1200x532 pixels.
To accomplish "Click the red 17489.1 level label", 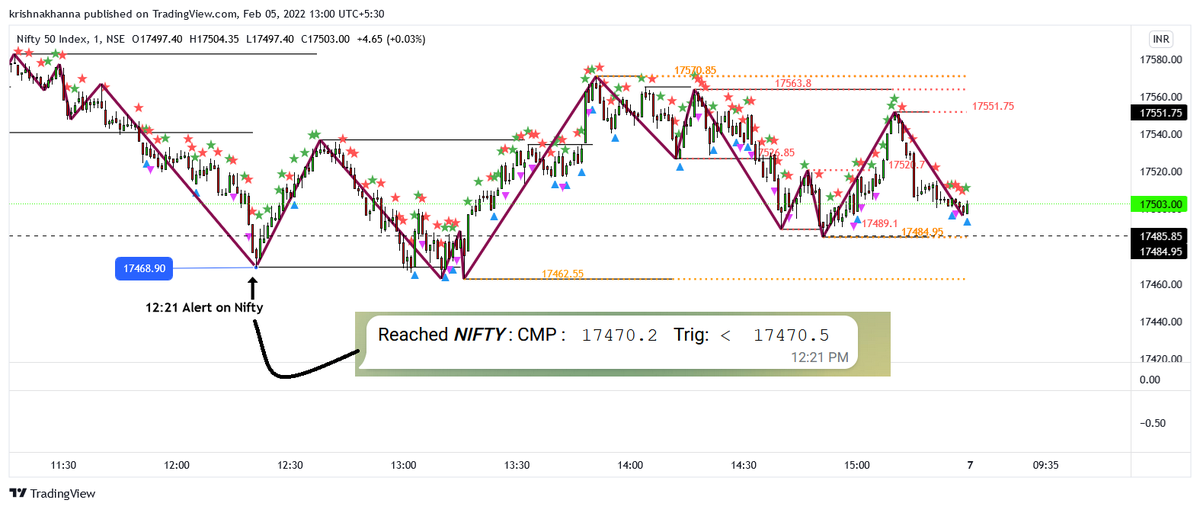I will click(880, 224).
